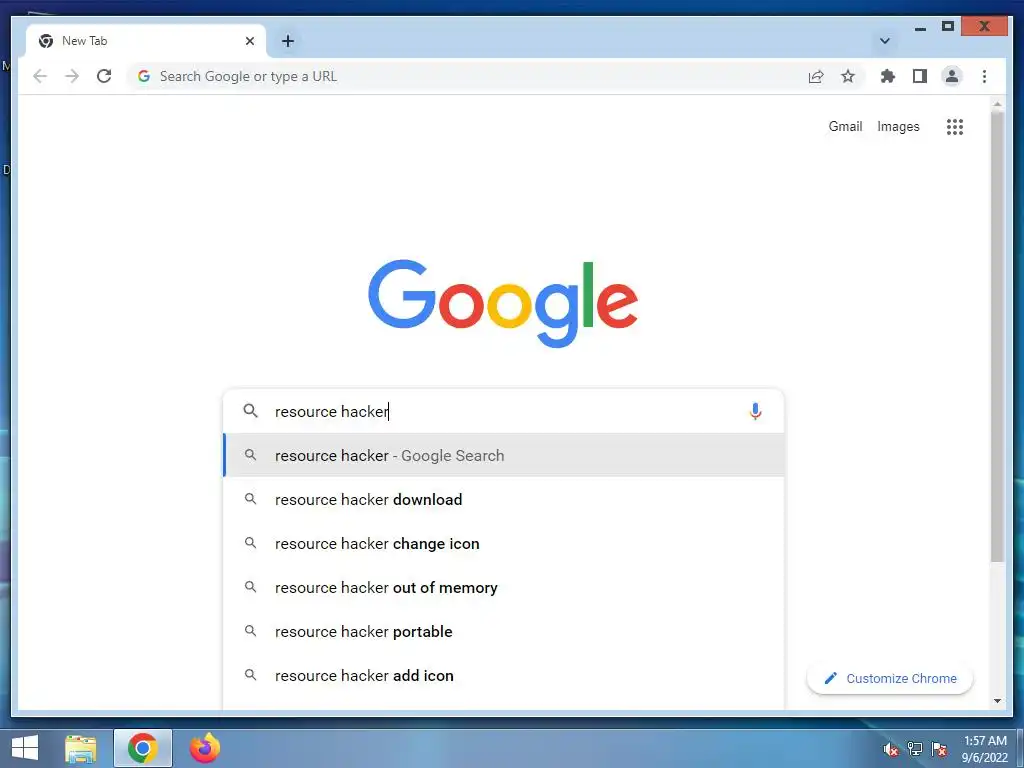
Task: Click the muted volume tray icon
Action: point(889,749)
